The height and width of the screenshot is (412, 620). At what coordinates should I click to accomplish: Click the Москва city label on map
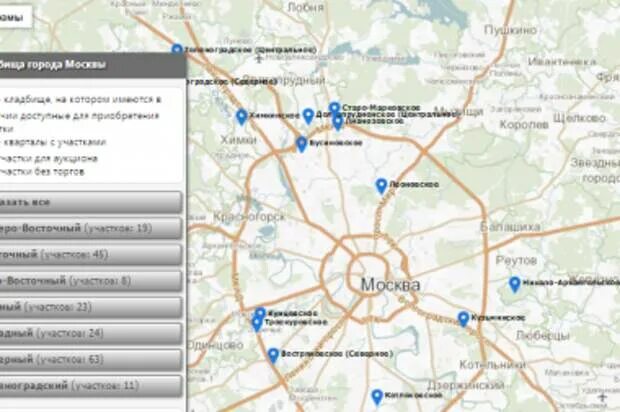click(x=391, y=285)
